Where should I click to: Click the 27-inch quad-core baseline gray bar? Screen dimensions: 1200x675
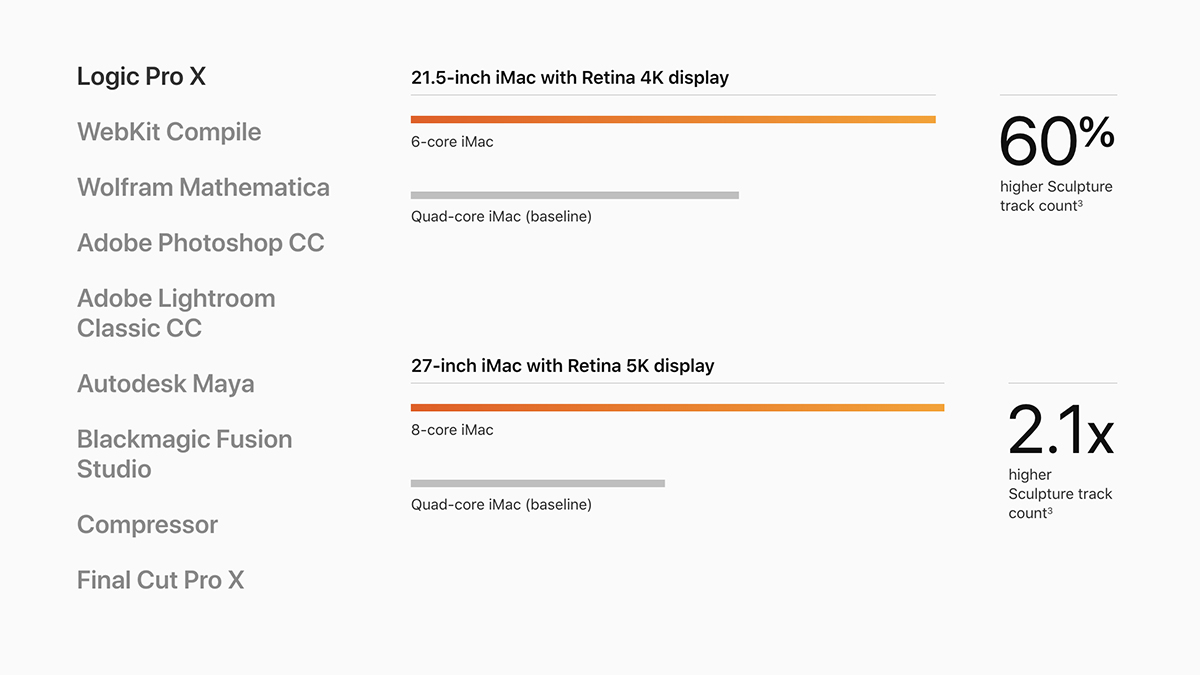[538, 483]
